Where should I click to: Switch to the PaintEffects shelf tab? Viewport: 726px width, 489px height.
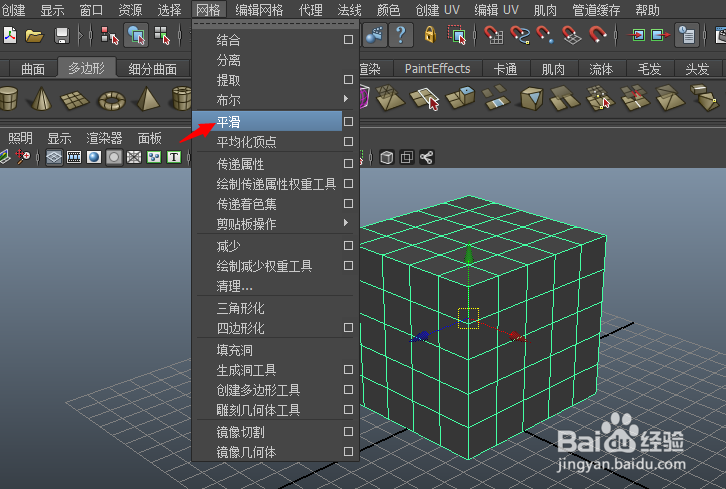(x=438, y=69)
